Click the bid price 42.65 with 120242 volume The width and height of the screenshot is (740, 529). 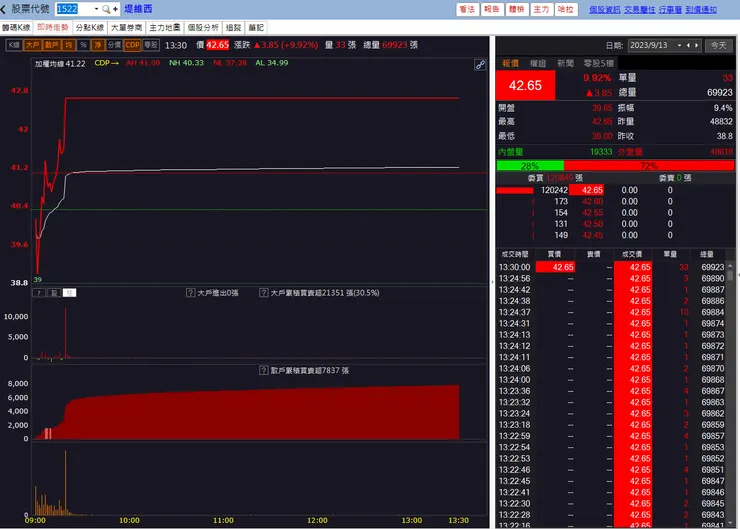pyautogui.click(x=587, y=190)
